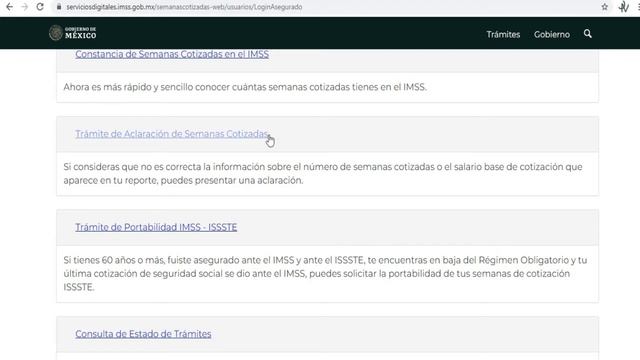
Task: Open Consulta de Estado de Trámites link
Action: 143,334
